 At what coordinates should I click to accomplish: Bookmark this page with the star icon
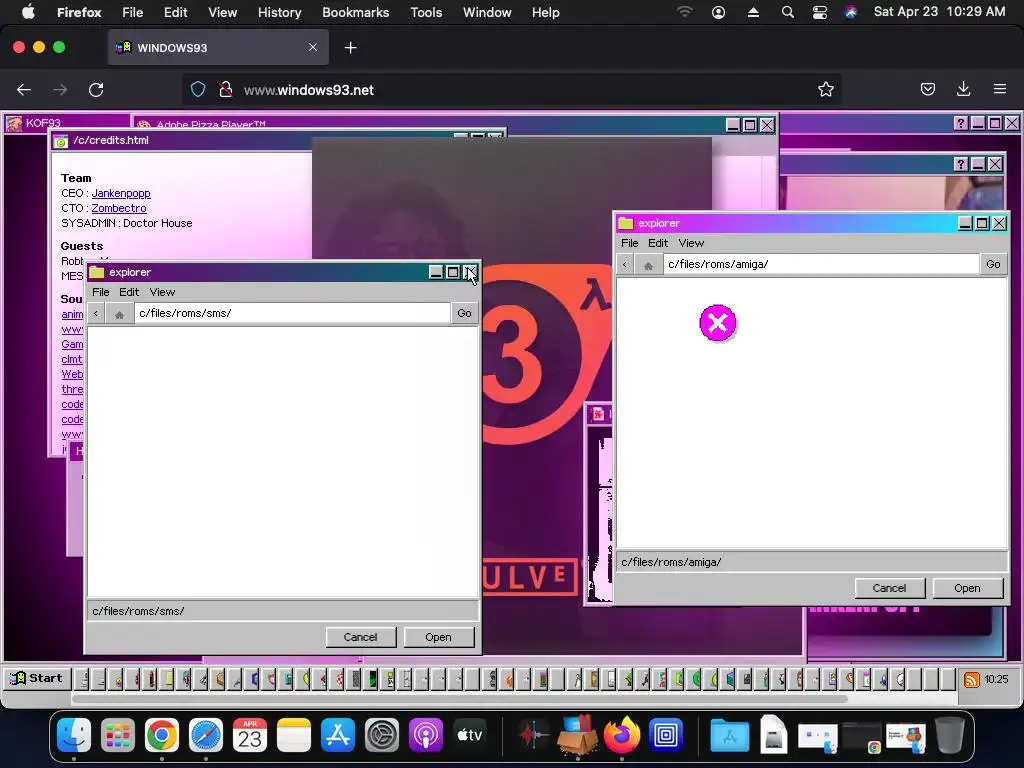825,89
